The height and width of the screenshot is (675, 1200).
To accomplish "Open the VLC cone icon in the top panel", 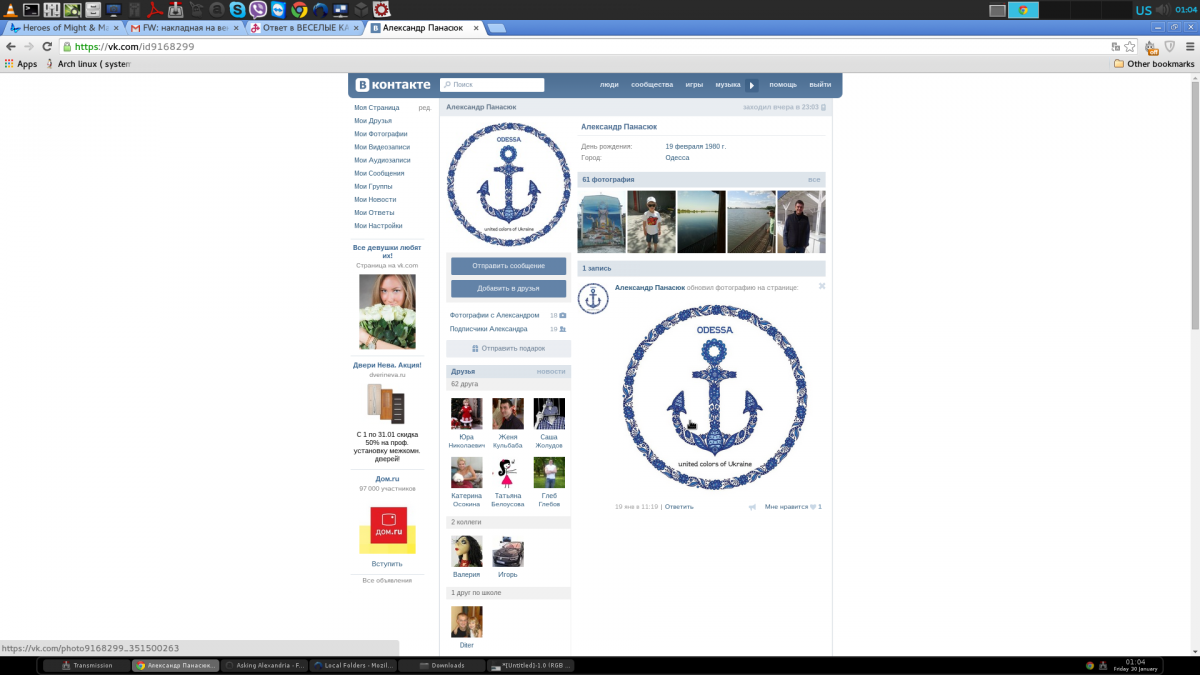I will coord(9,10).
